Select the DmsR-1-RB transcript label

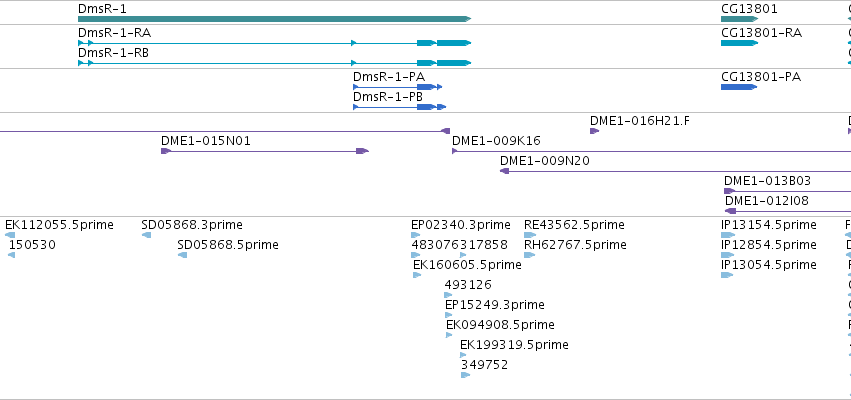click(x=113, y=53)
